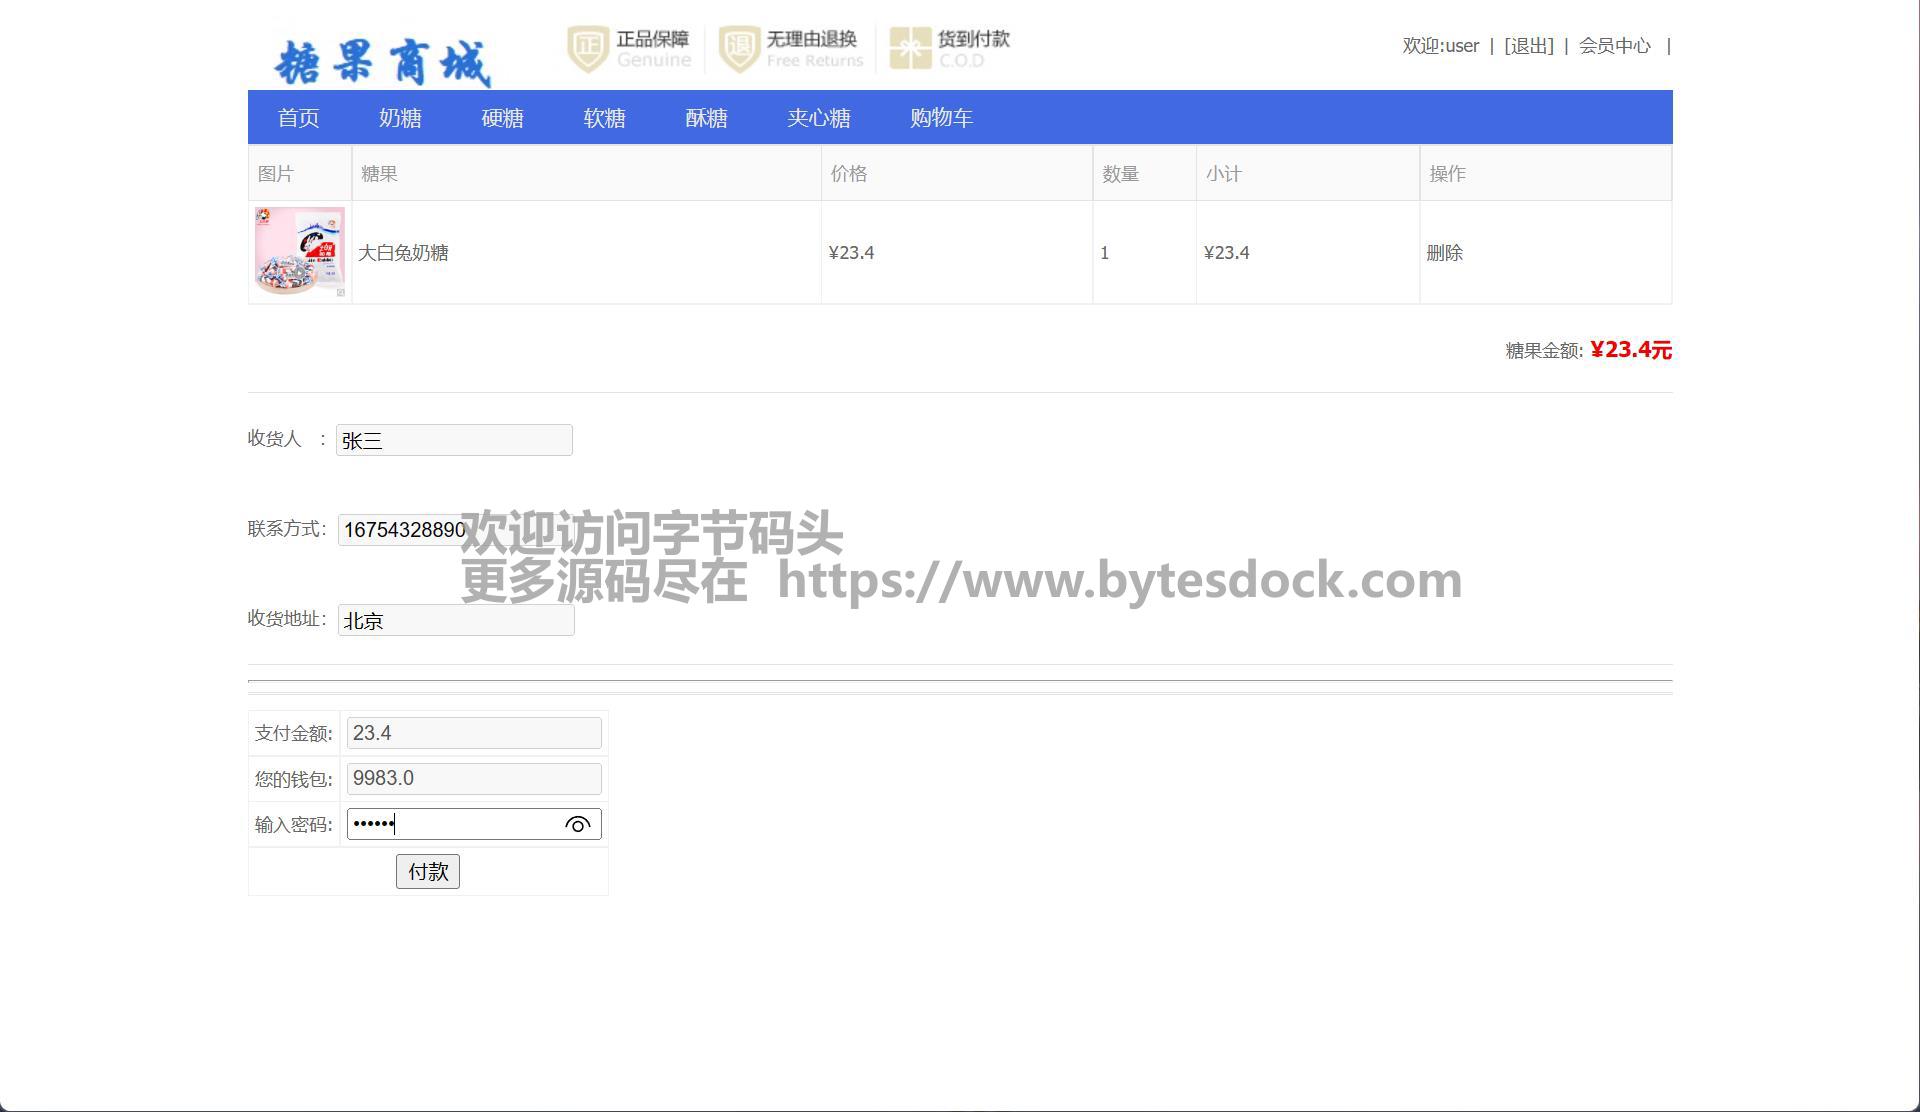The height and width of the screenshot is (1112, 1920).
Task: Open the 夹心糖 category
Action: point(818,118)
